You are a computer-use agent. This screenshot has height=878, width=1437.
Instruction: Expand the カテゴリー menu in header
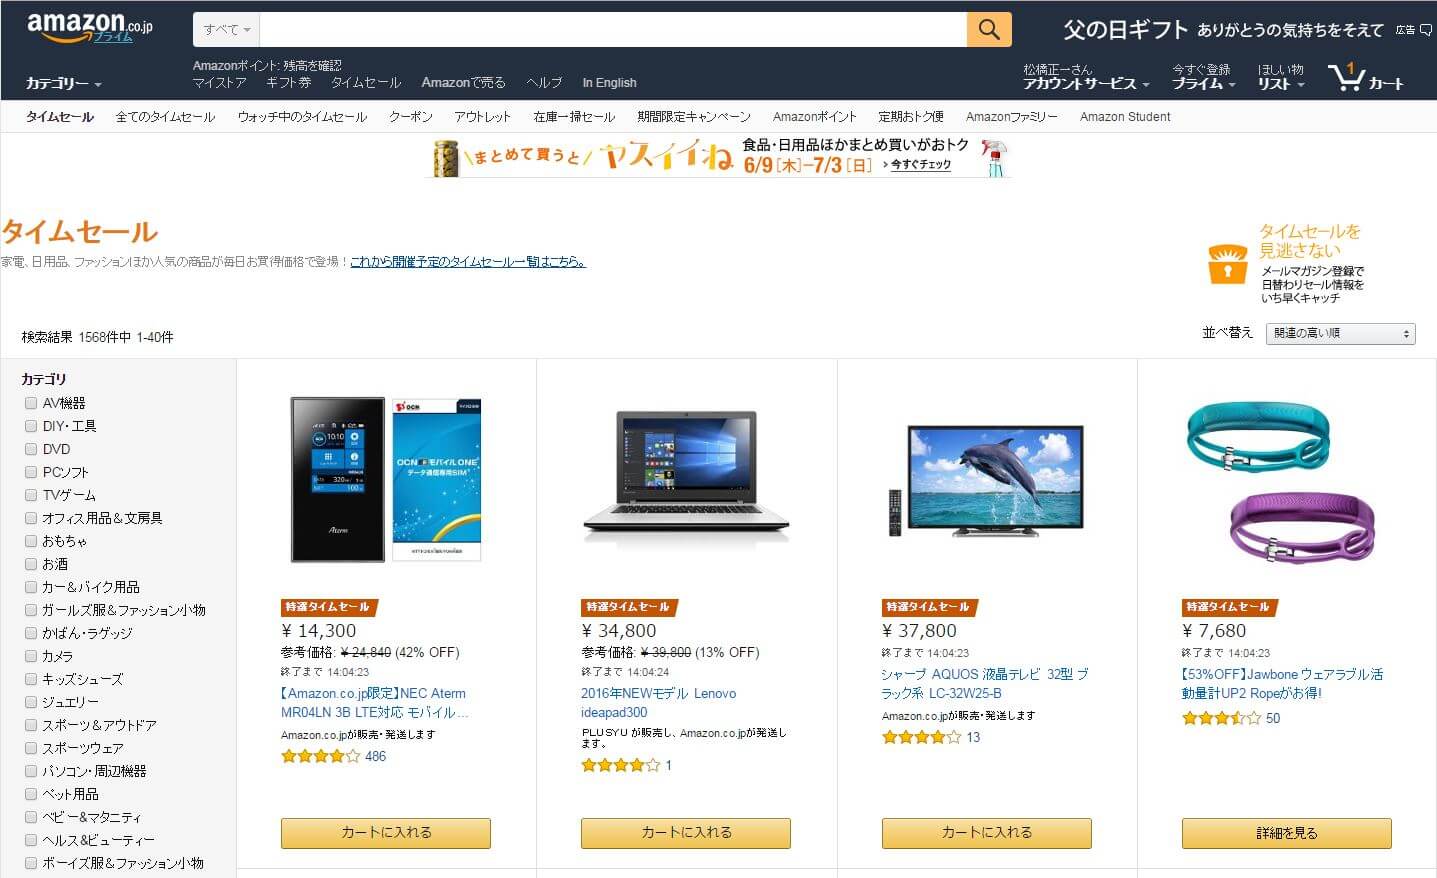pyautogui.click(x=63, y=84)
